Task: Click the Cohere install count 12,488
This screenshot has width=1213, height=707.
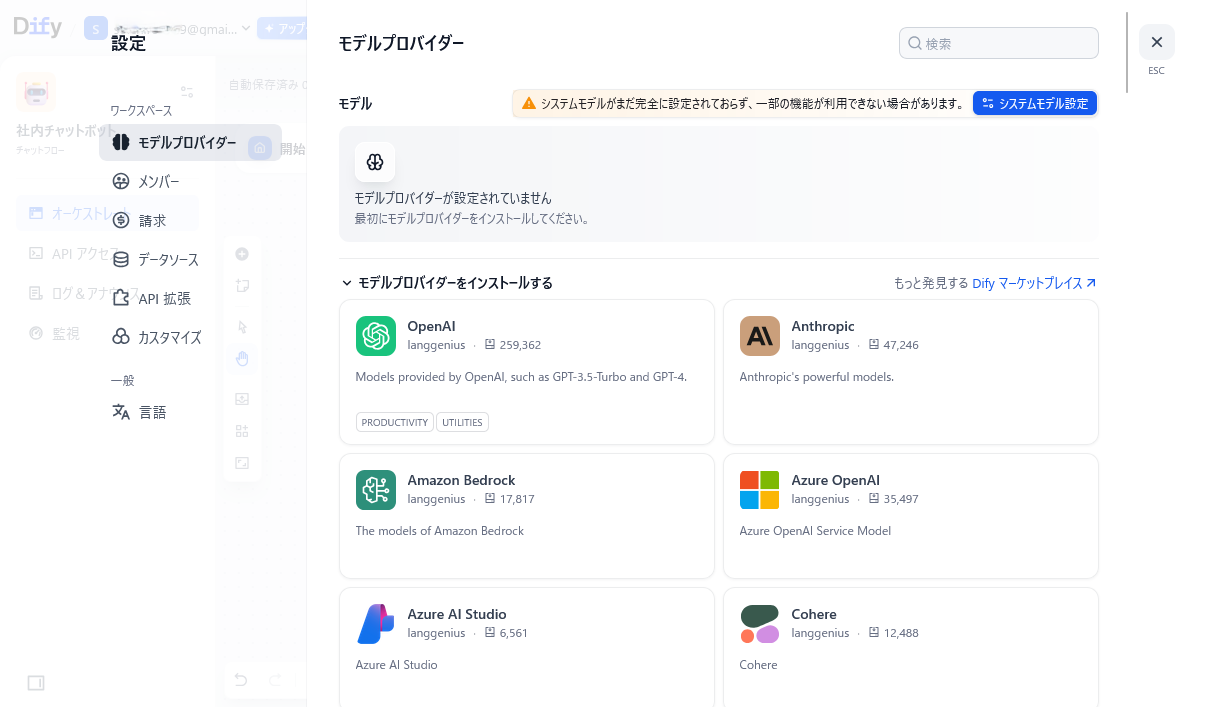Action: (901, 633)
